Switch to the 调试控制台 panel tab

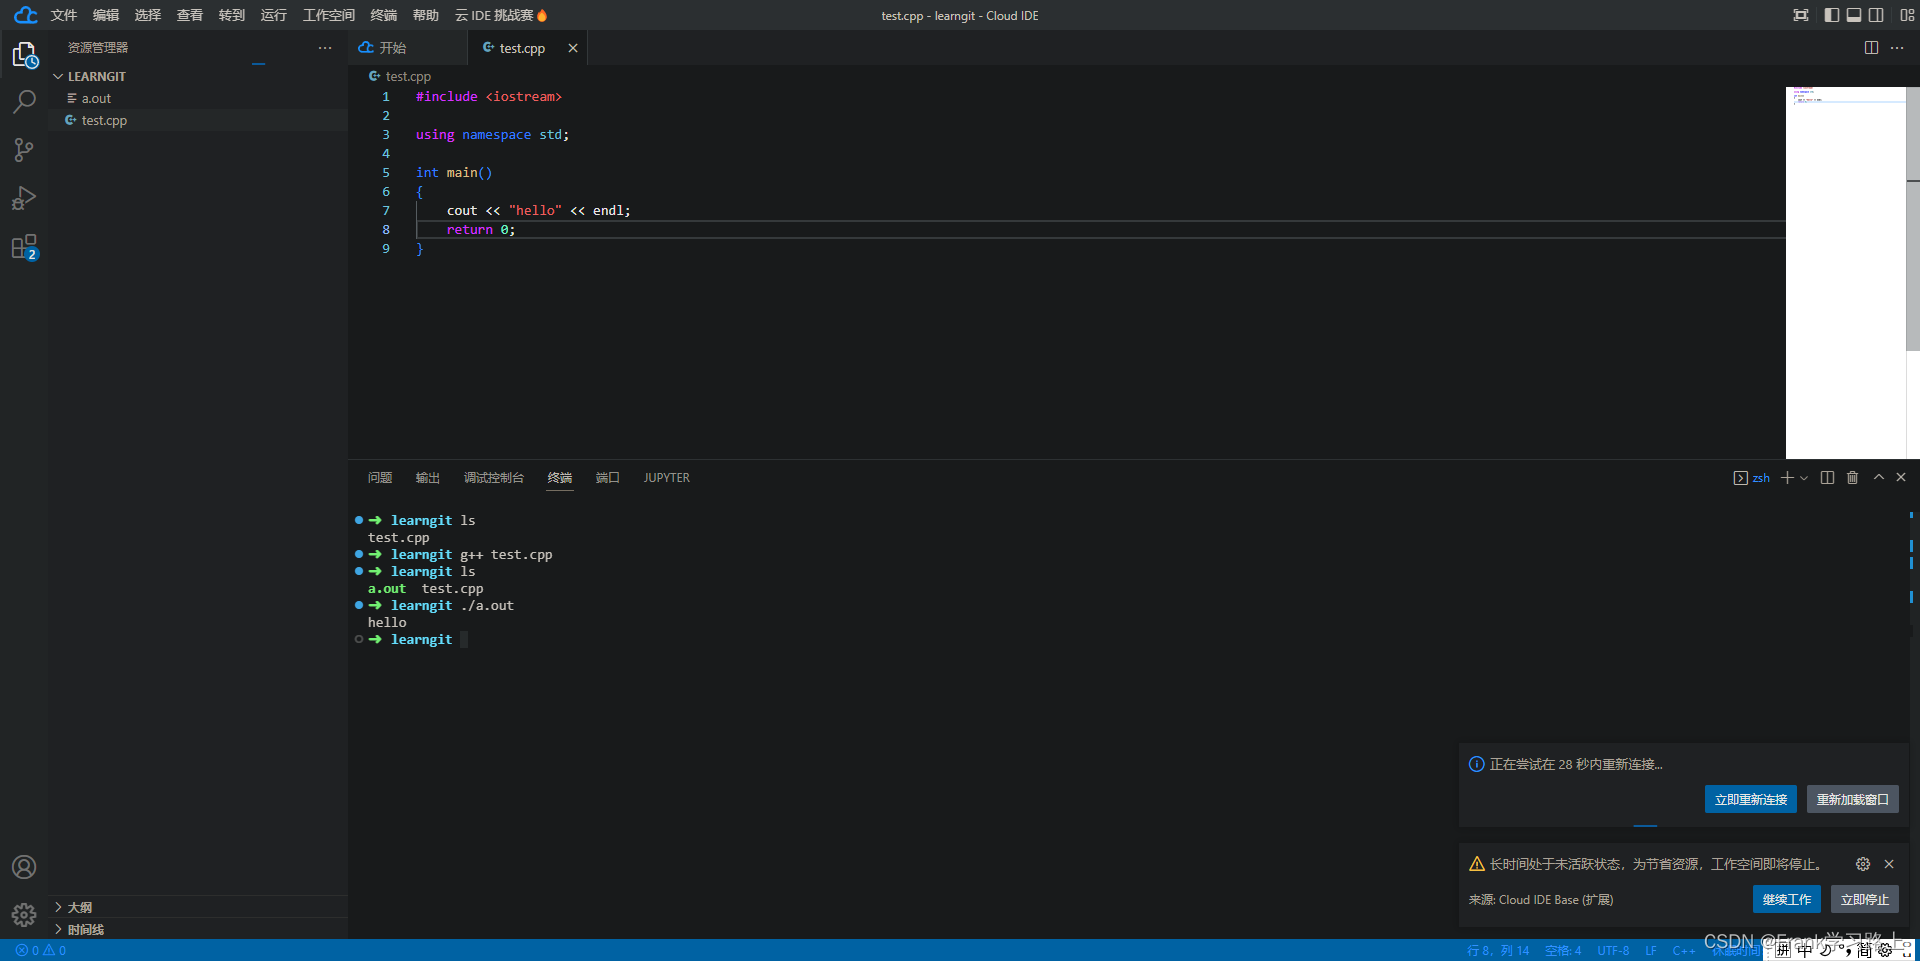pos(494,478)
